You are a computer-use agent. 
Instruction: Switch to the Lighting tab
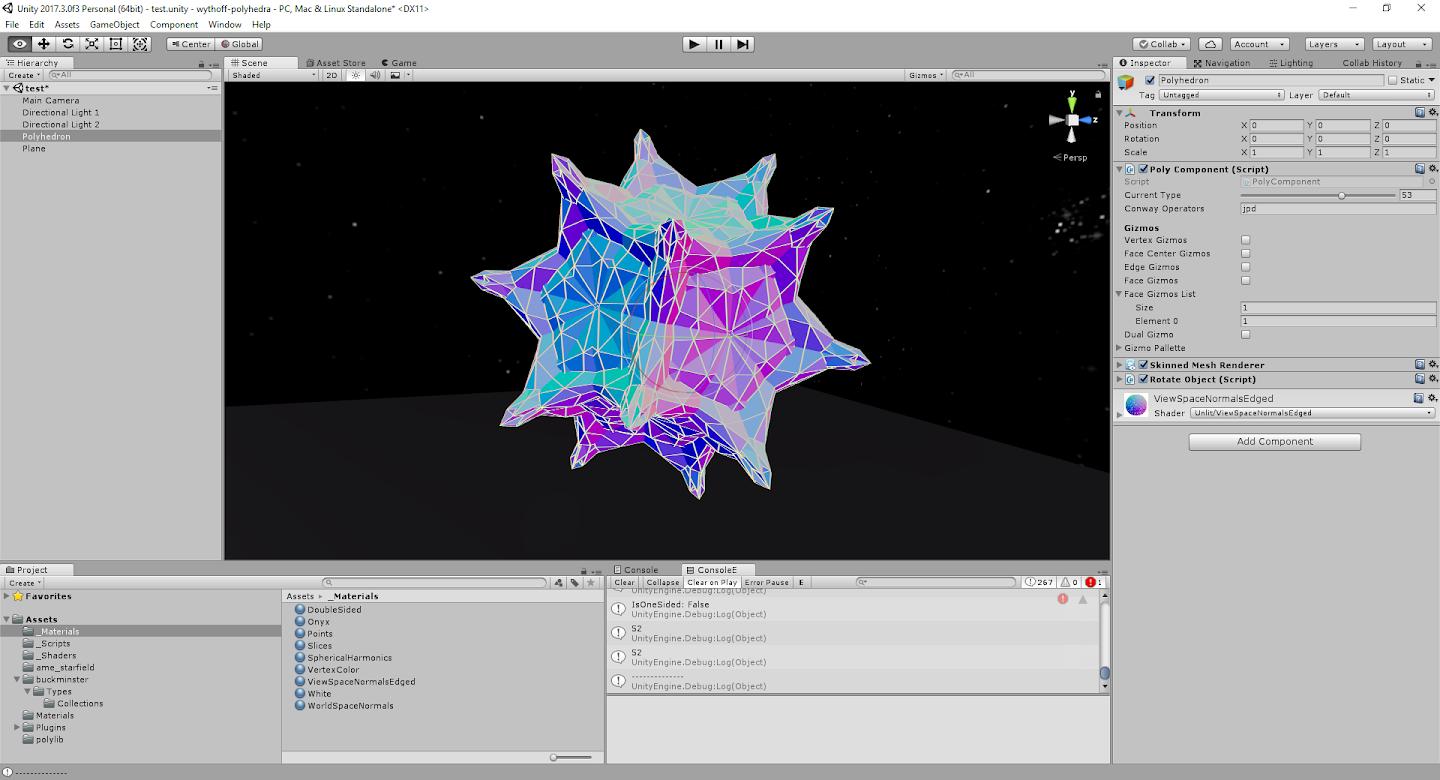(1290, 63)
